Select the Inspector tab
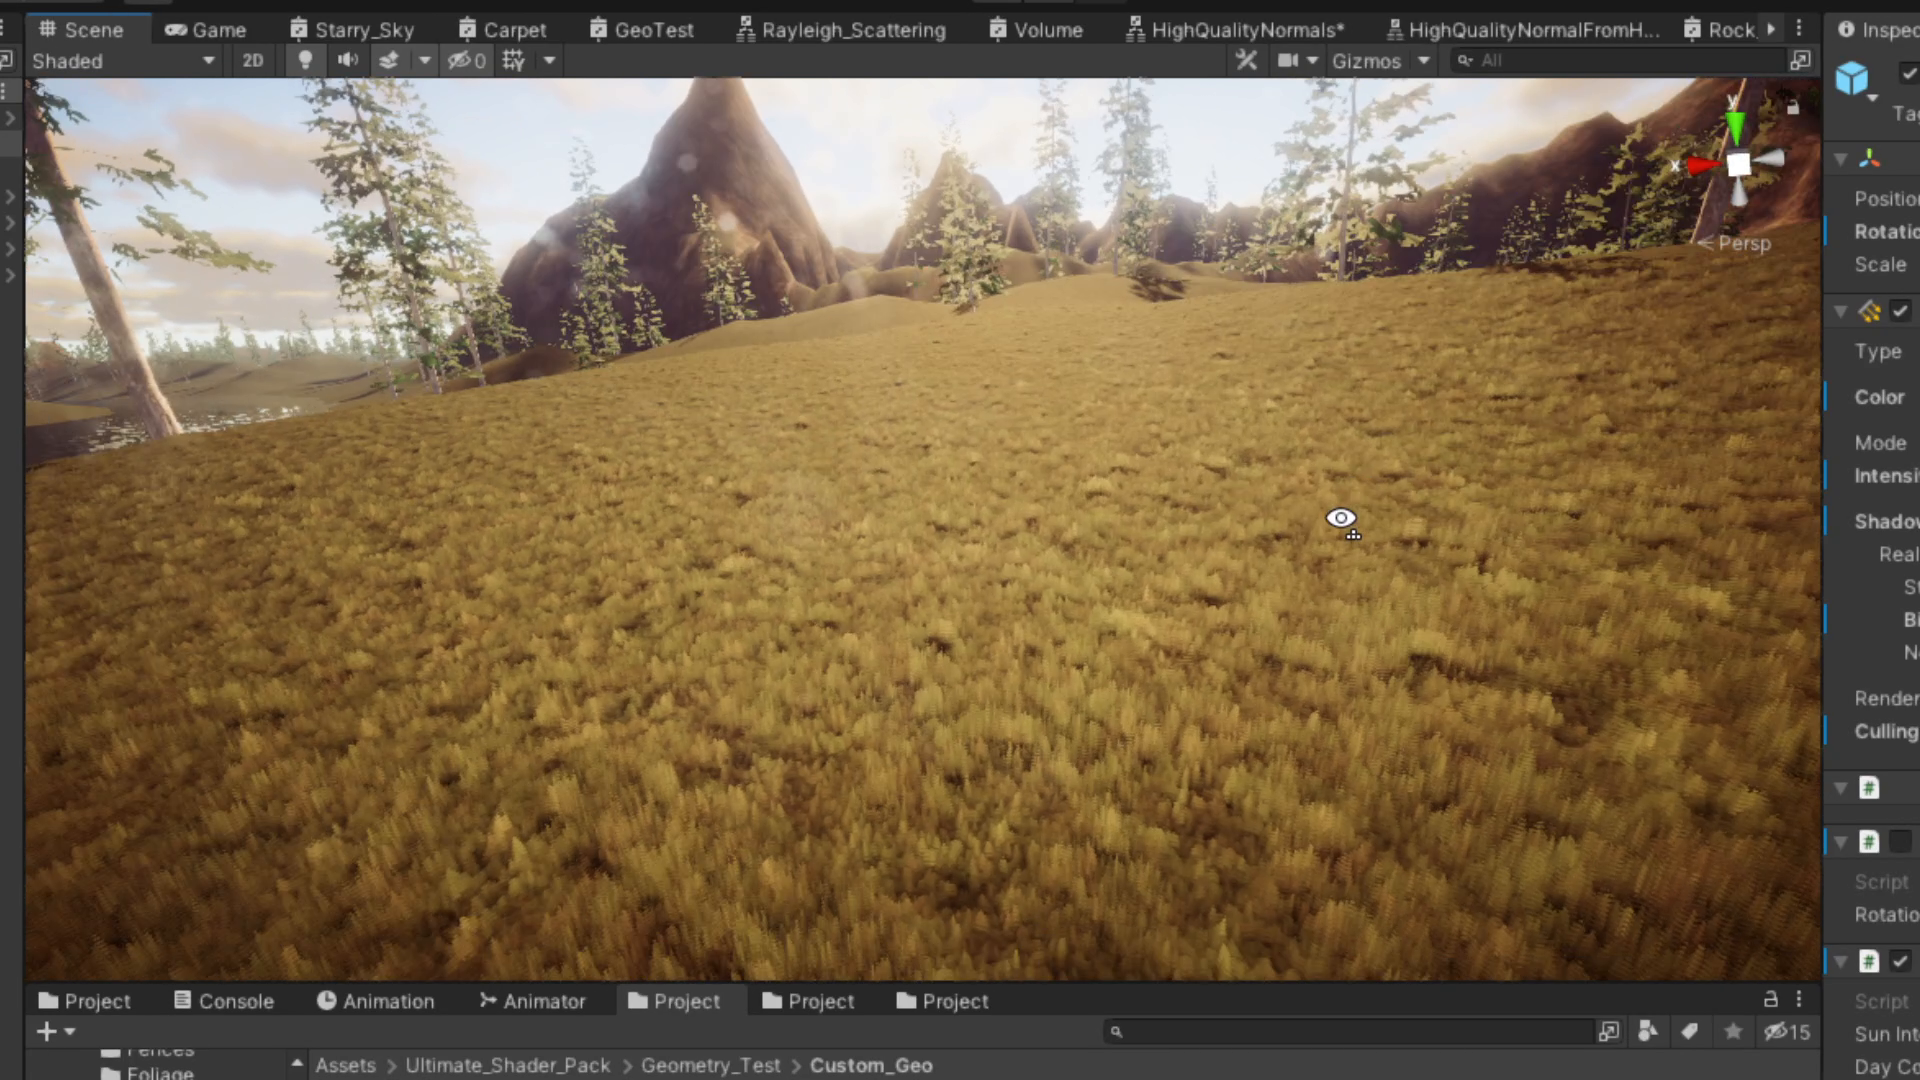The height and width of the screenshot is (1080, 1920). 1878,29
